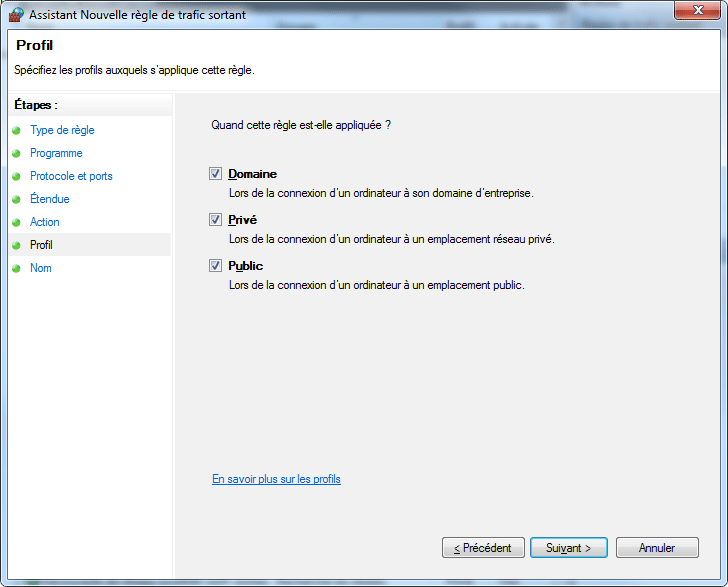Viewport: 728px width, 587px height.
Task: Close the outbound rule wizard window
Action: 698,12
